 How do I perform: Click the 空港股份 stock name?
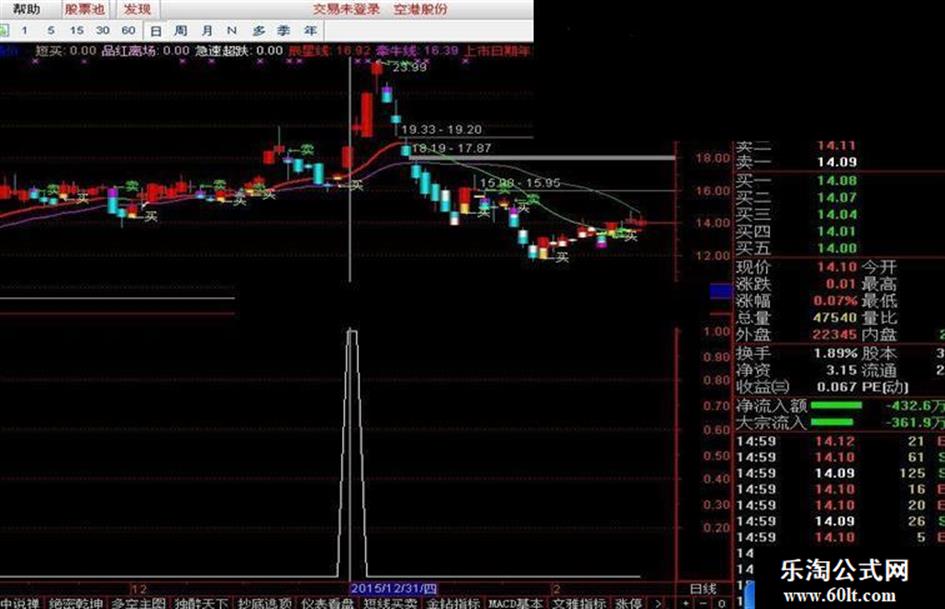tap(421, 9)
